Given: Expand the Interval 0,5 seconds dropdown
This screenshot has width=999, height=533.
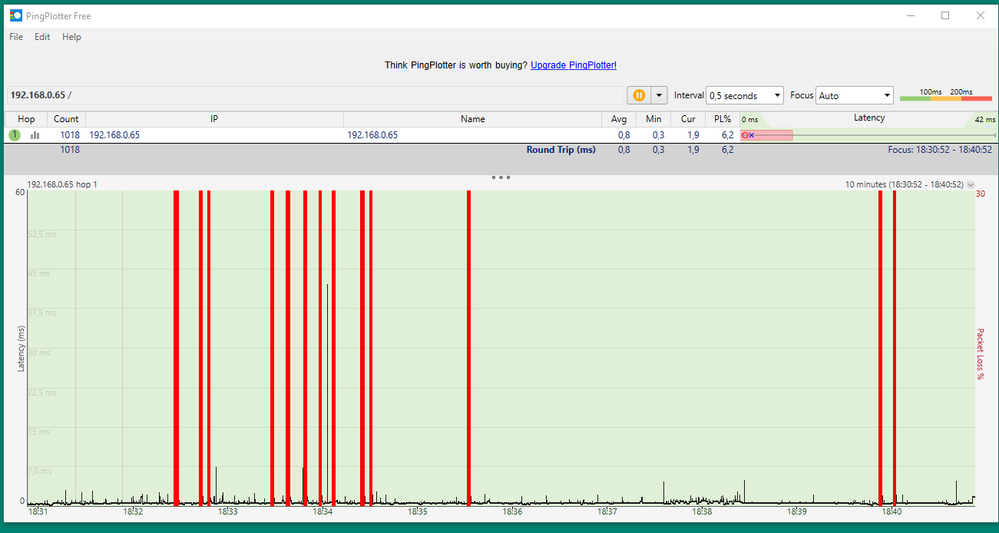Looking at the screenshot, I should [x=745, y=96].
